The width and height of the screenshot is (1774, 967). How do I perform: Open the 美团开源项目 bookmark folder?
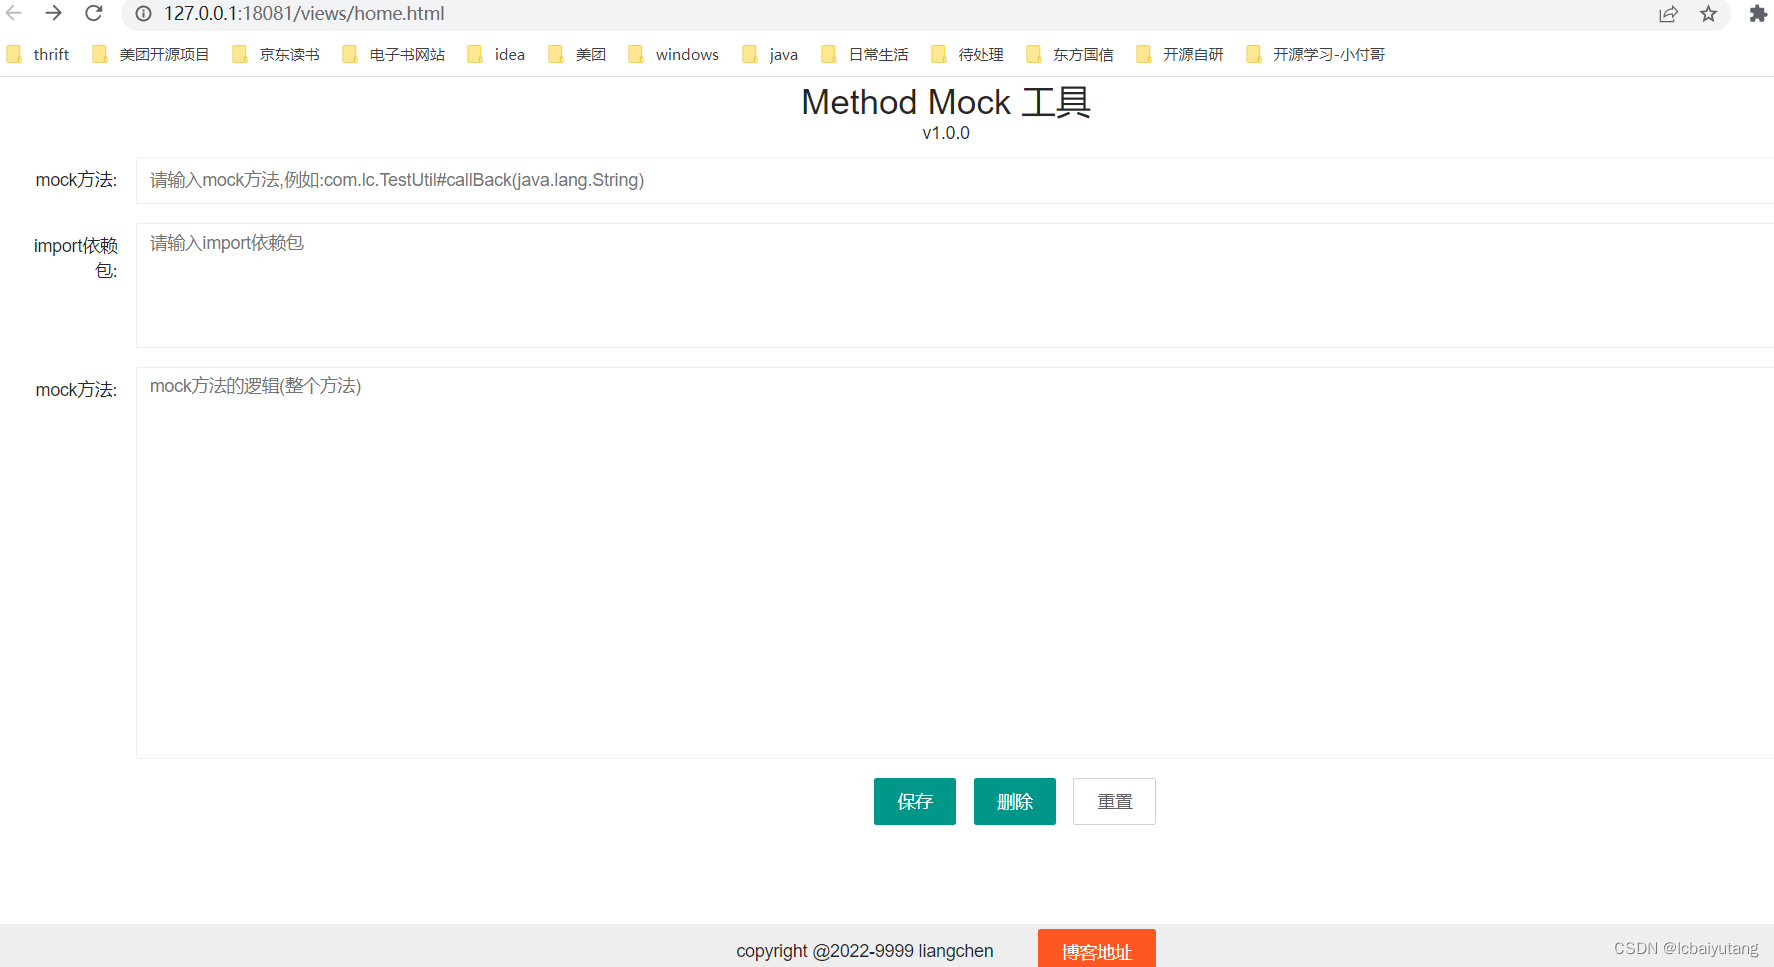coord(150,54)
